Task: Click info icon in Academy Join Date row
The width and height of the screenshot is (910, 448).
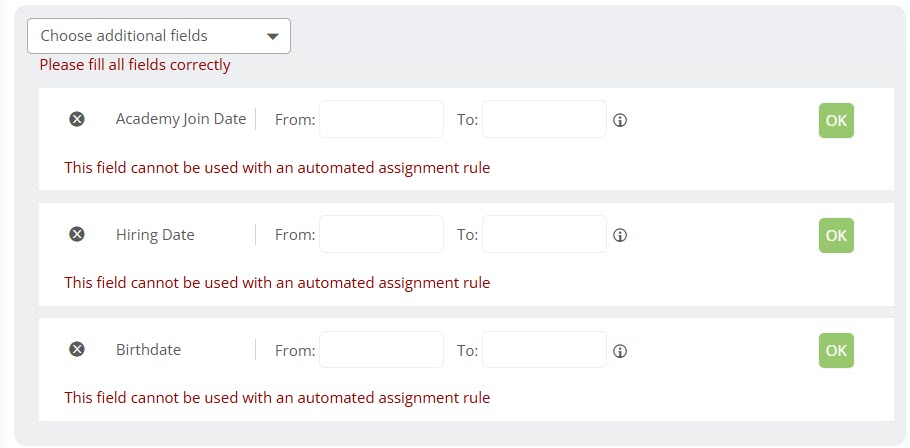Action: click(x=619, y=120)
